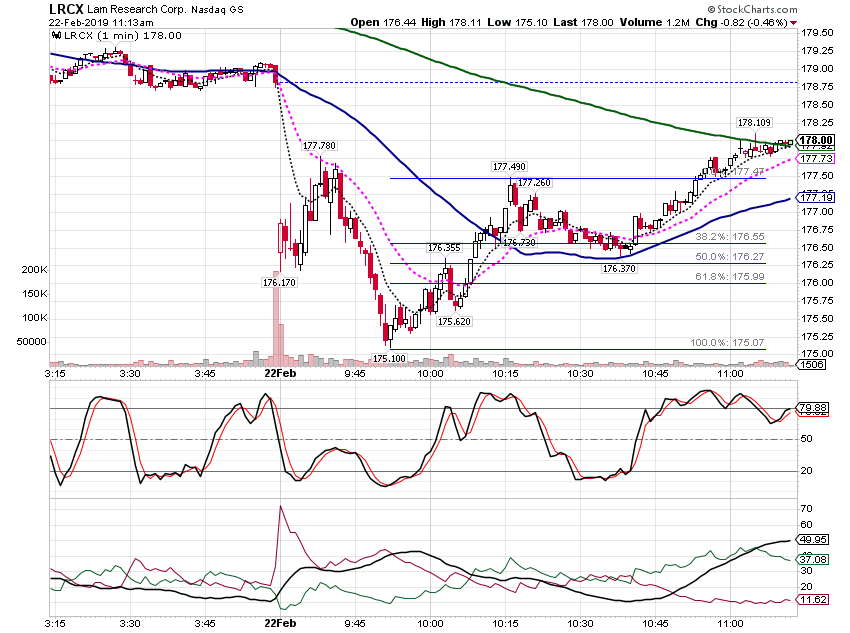Click the 178.109 session high annotation
This screenshot has height=633, width=850.
pyautogui.click(x=754, y=122)
